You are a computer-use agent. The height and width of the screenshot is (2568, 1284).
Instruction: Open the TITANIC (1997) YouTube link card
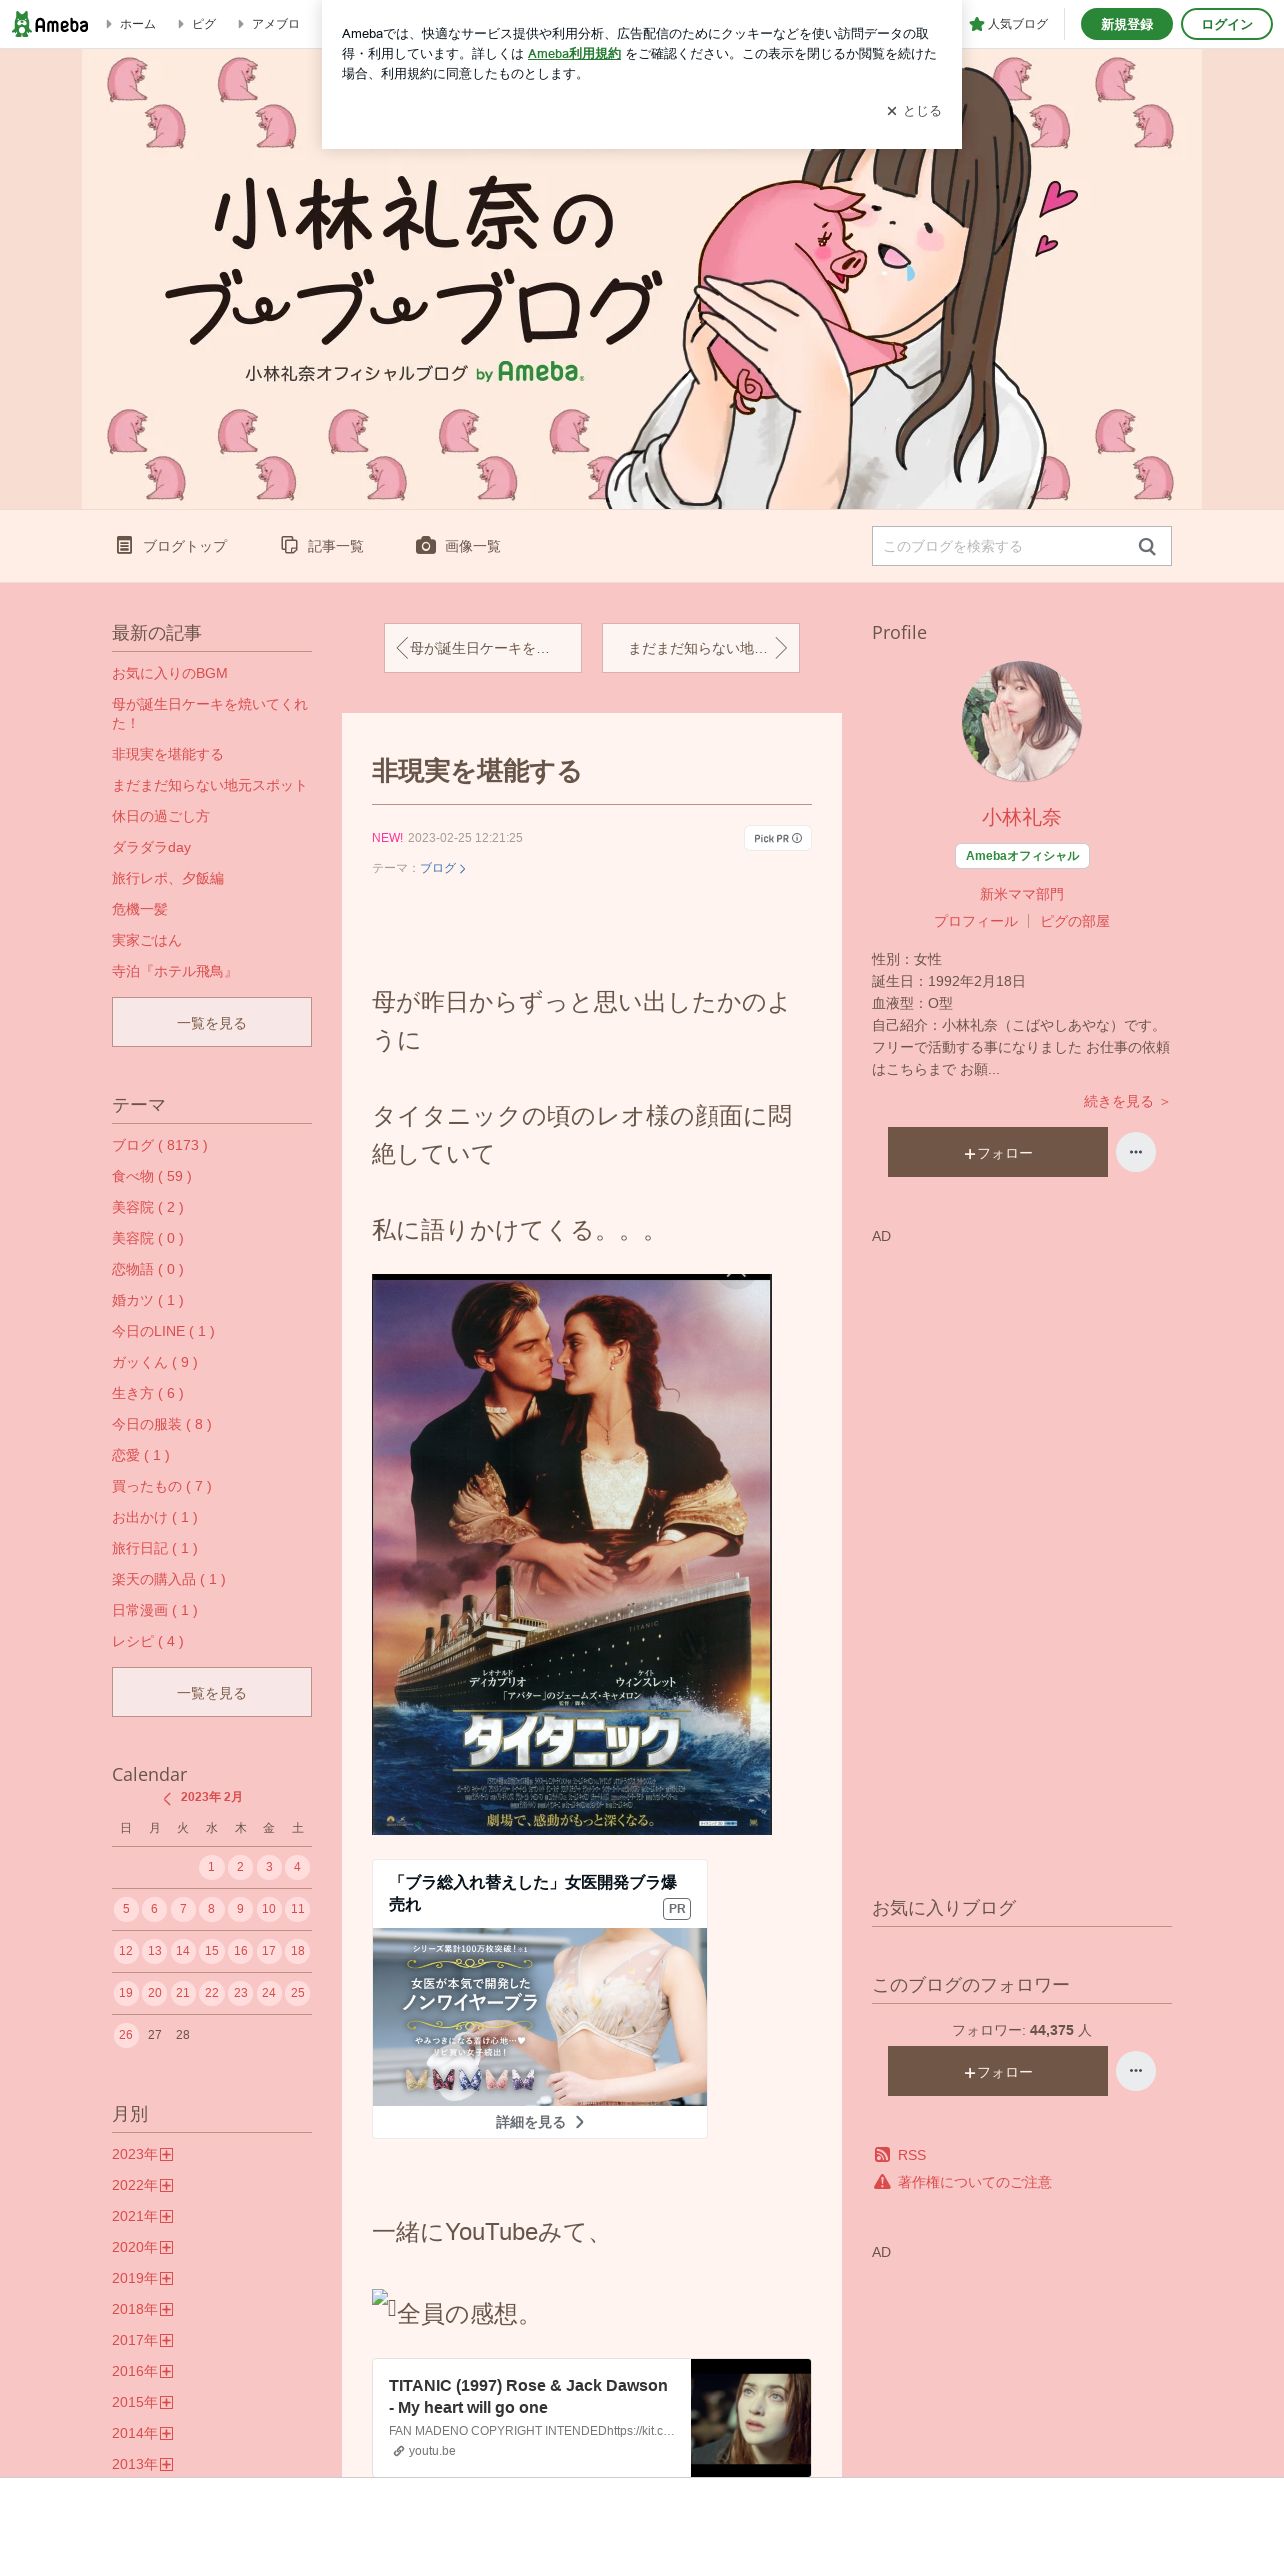591,2418
